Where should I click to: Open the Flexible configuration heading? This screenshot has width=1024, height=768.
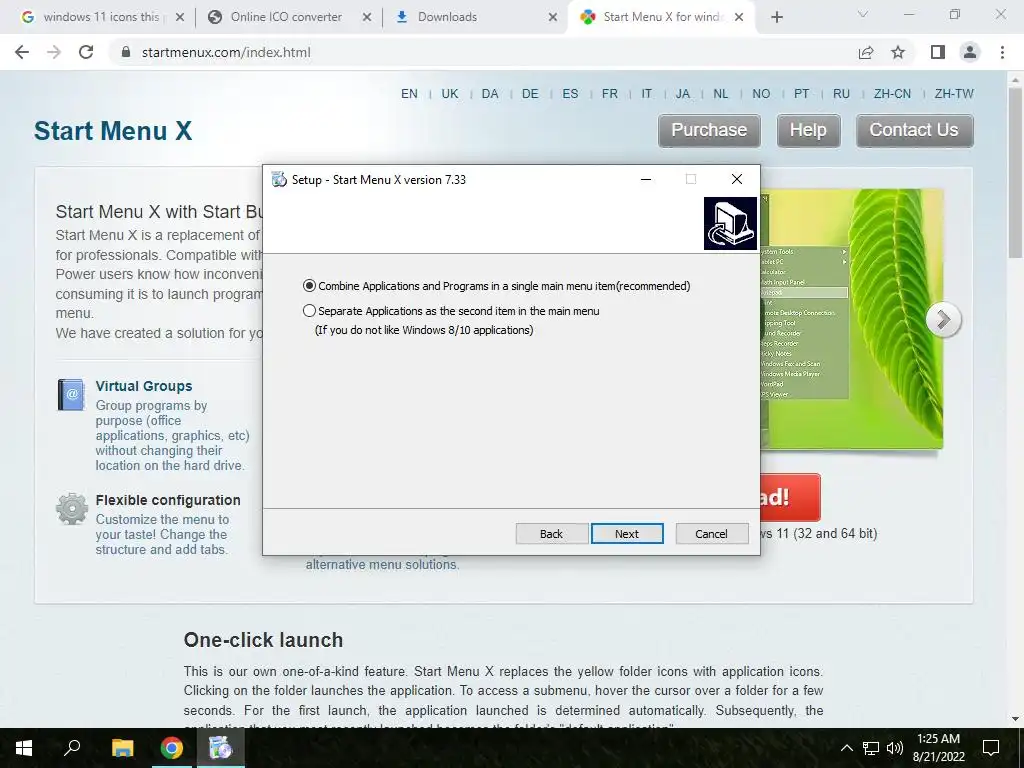[168, 500]
